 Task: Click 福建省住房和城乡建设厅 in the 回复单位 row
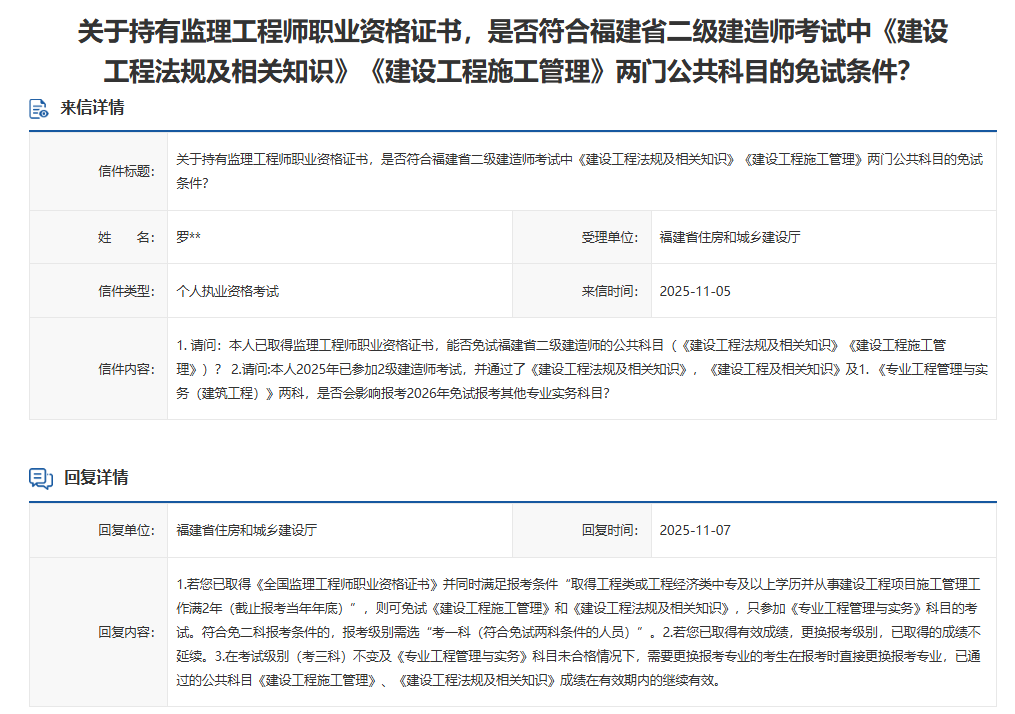tap(247, 530)
